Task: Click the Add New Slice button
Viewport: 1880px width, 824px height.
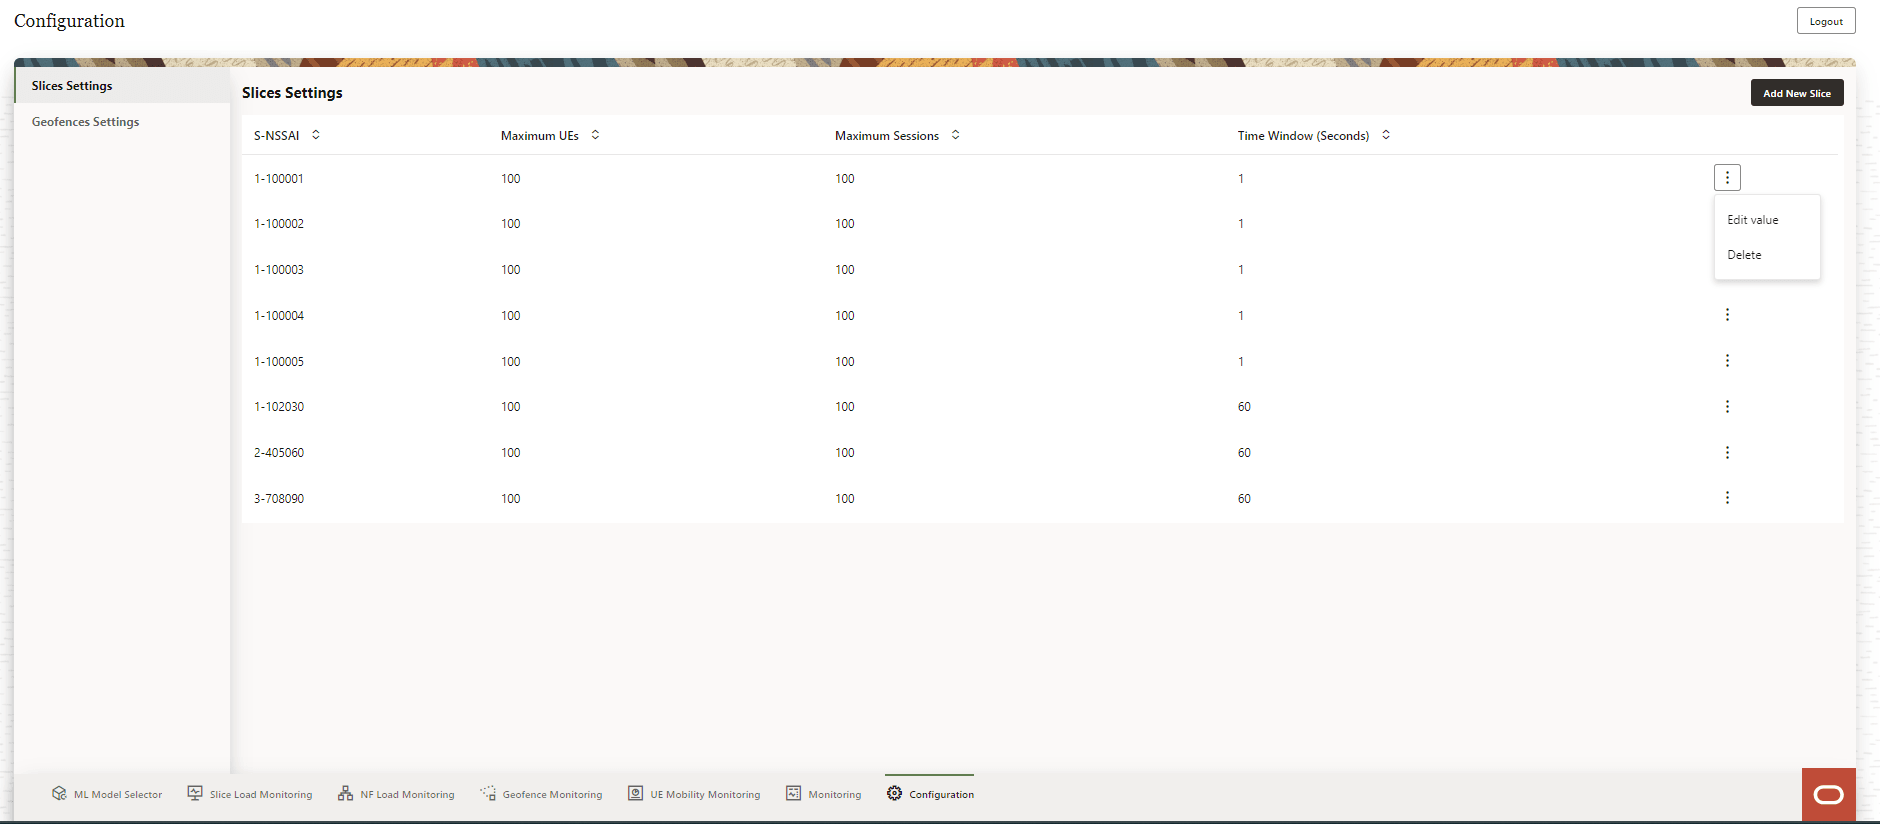Action: (x=1797, y=93)
